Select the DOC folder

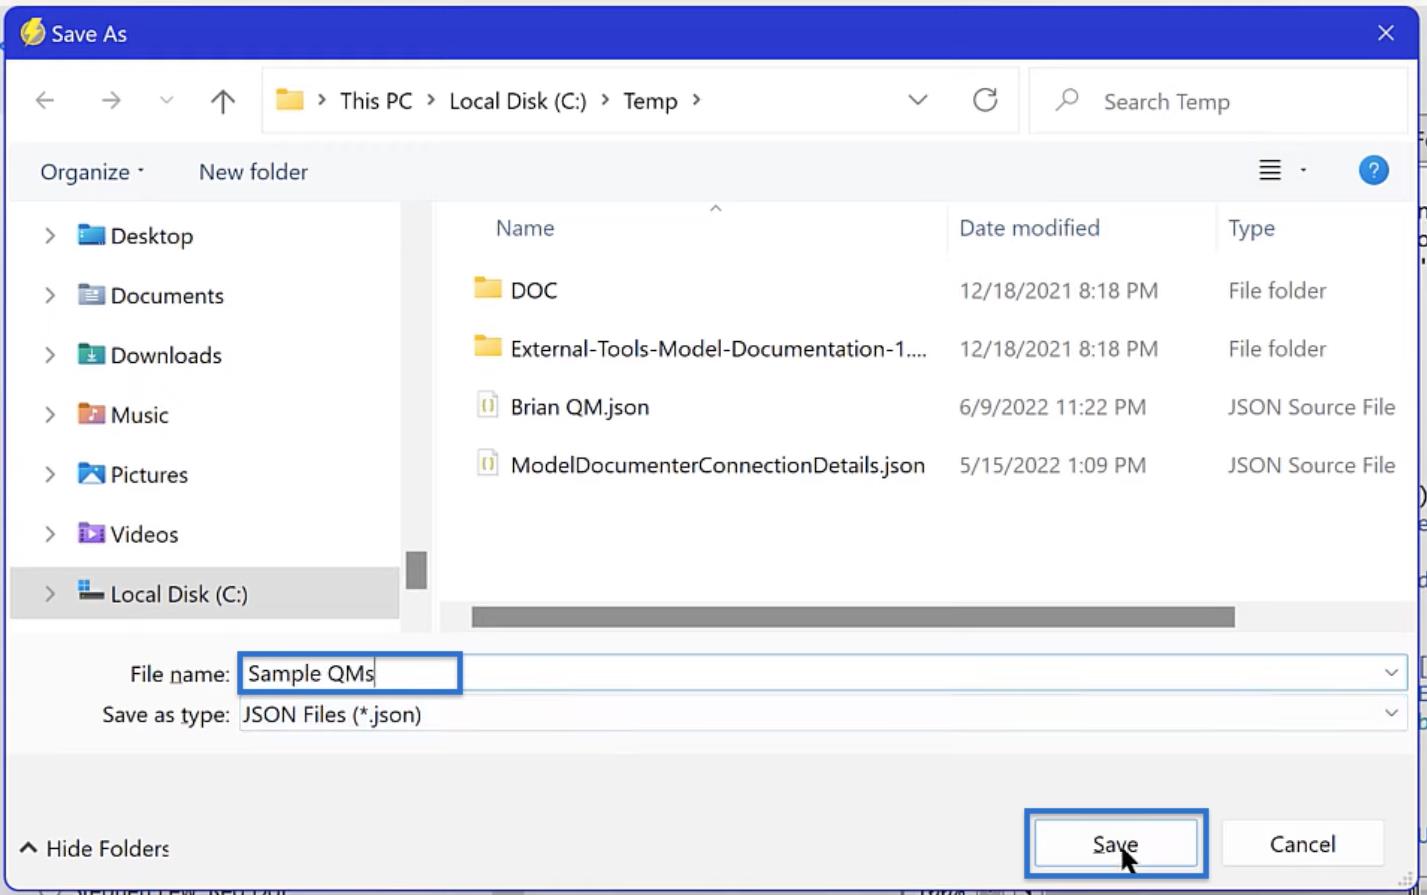[534, 291]
